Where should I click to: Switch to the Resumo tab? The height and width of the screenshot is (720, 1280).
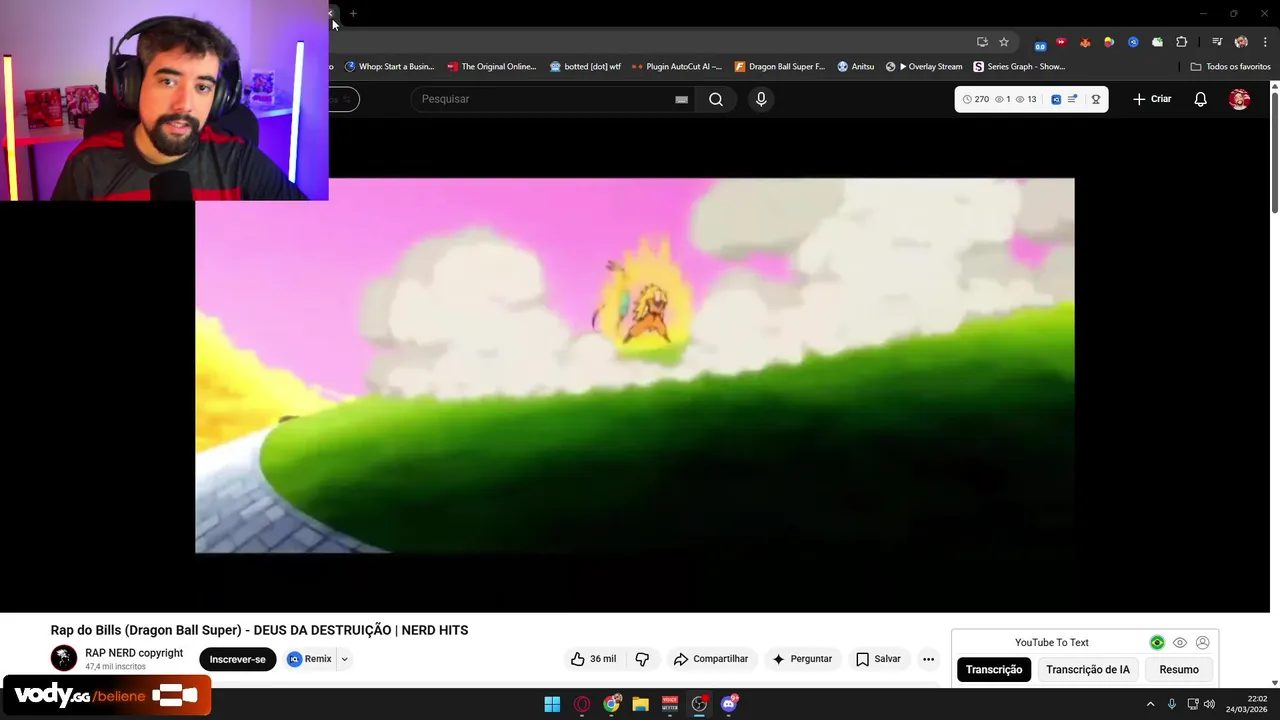click(1179, 670)
